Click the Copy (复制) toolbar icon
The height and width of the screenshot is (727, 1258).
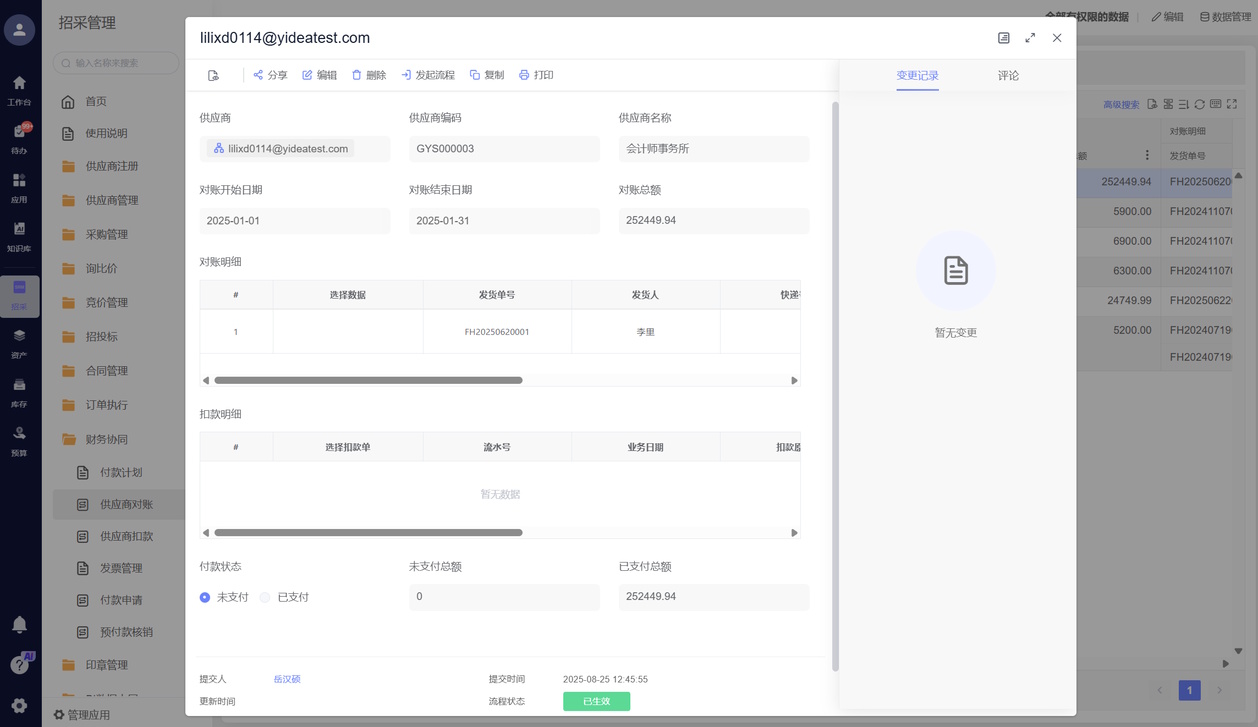tap(475, 75)
